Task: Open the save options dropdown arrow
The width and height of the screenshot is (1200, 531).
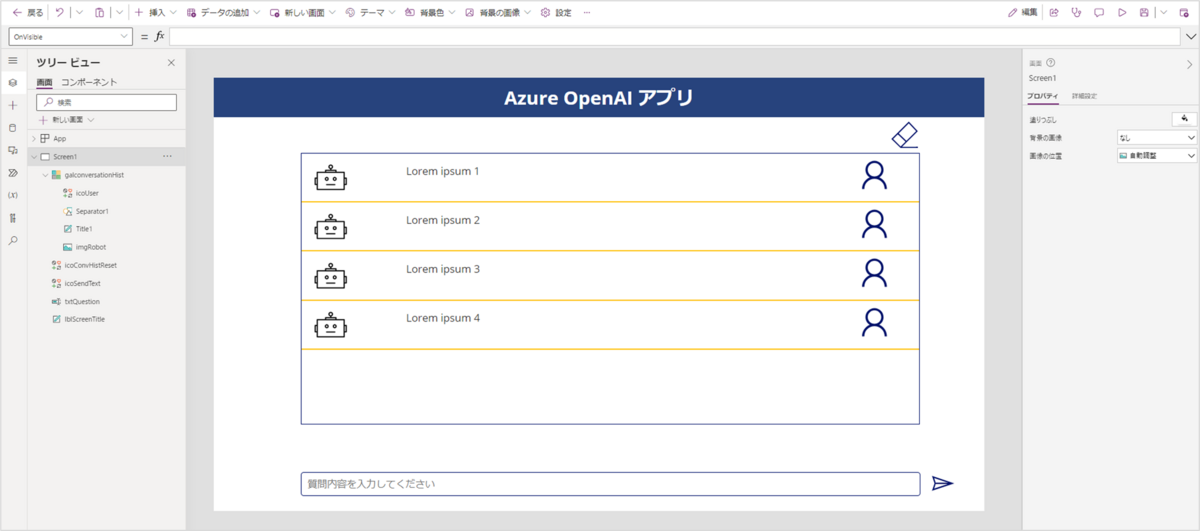Action: [1164, 12]
